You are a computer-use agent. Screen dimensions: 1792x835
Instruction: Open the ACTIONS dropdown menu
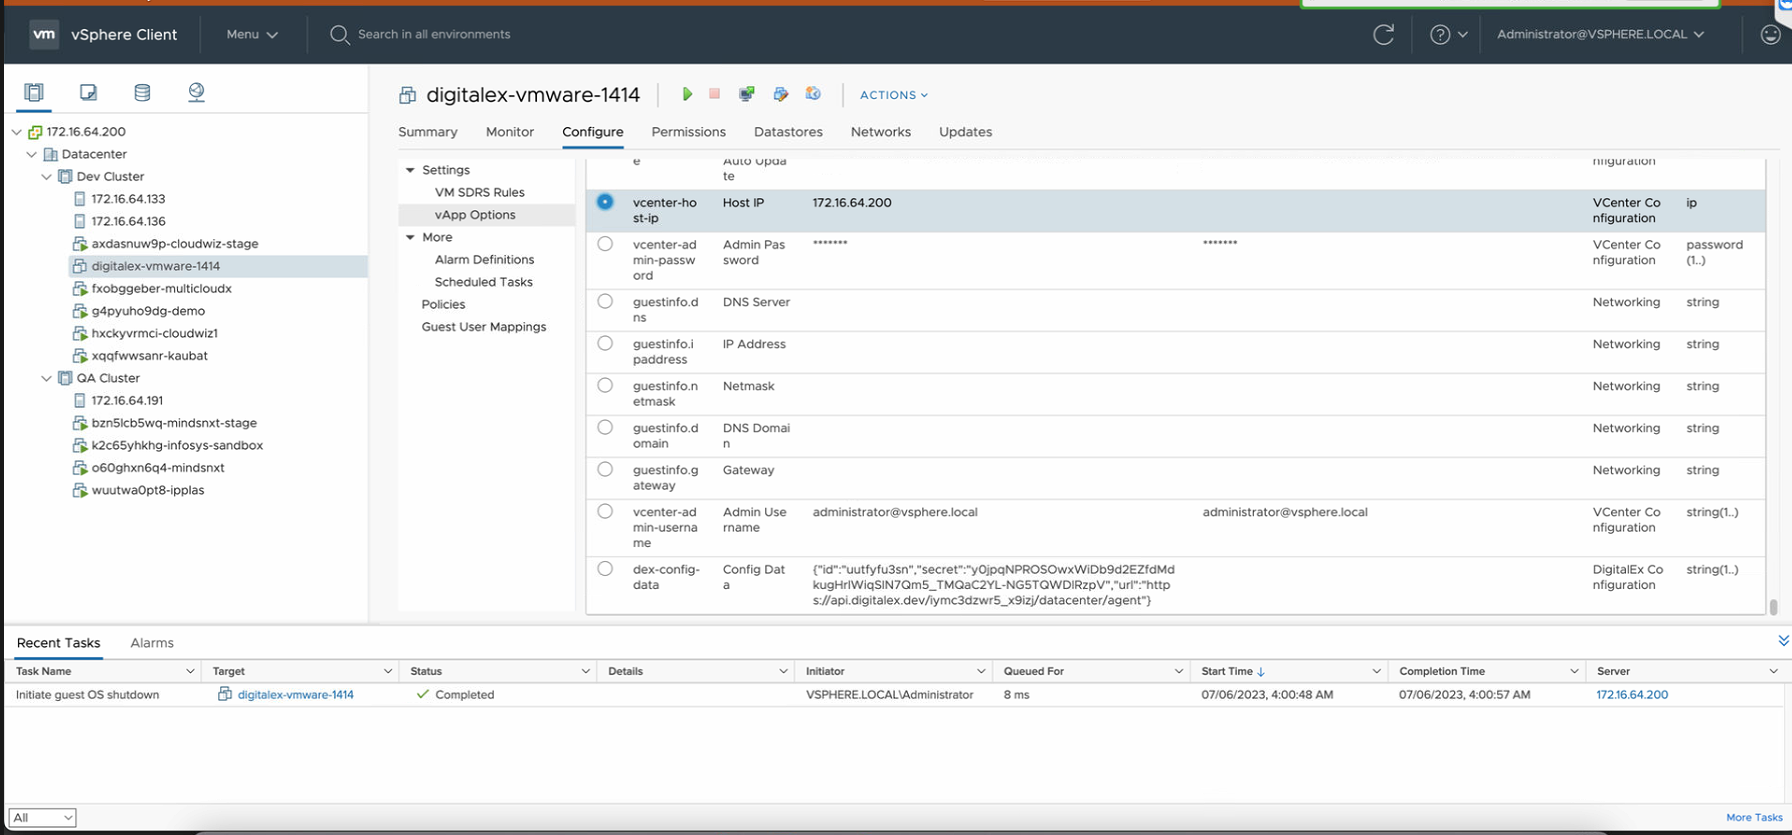click(893, 95)
